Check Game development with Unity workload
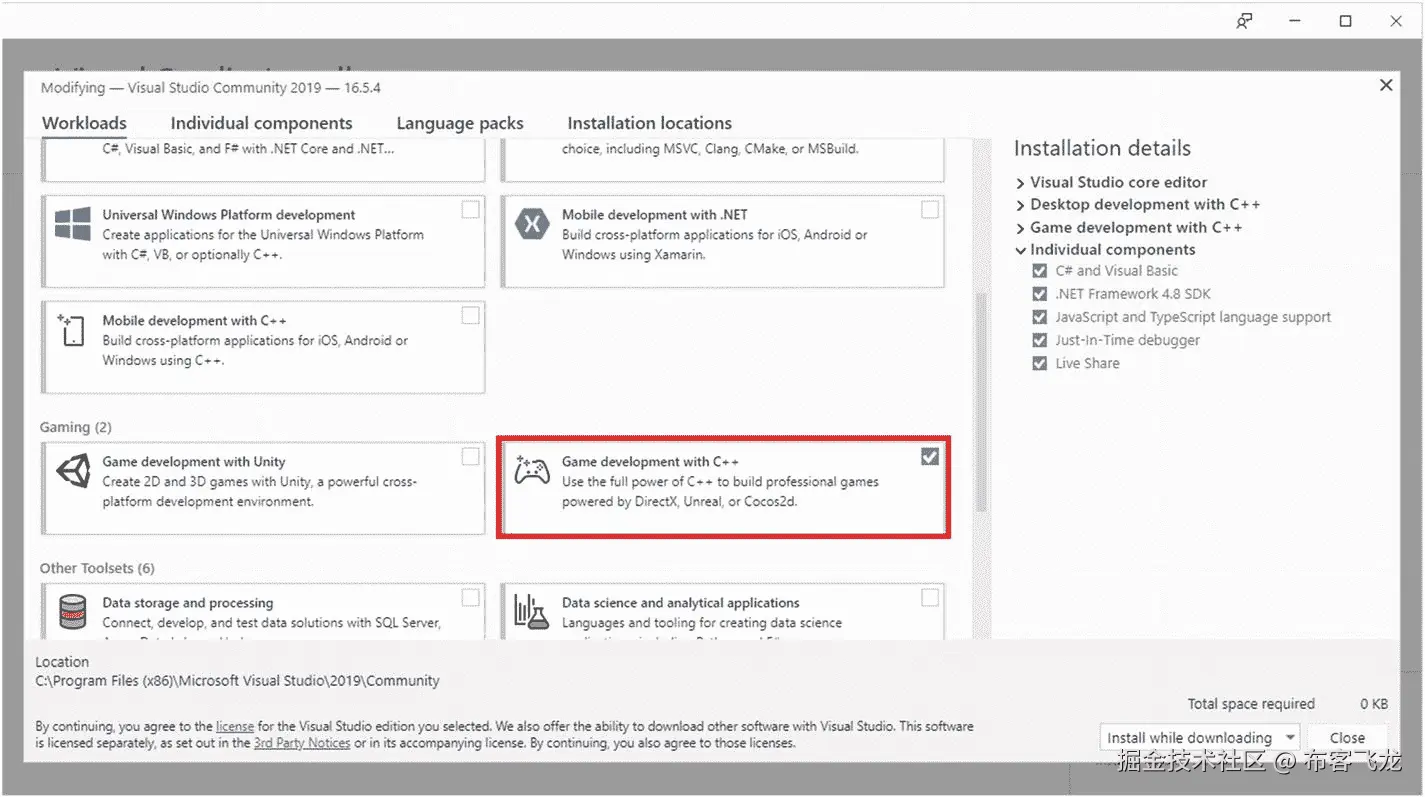The height and width of the screenshot is (797, 1425). (x=470, y=457)
